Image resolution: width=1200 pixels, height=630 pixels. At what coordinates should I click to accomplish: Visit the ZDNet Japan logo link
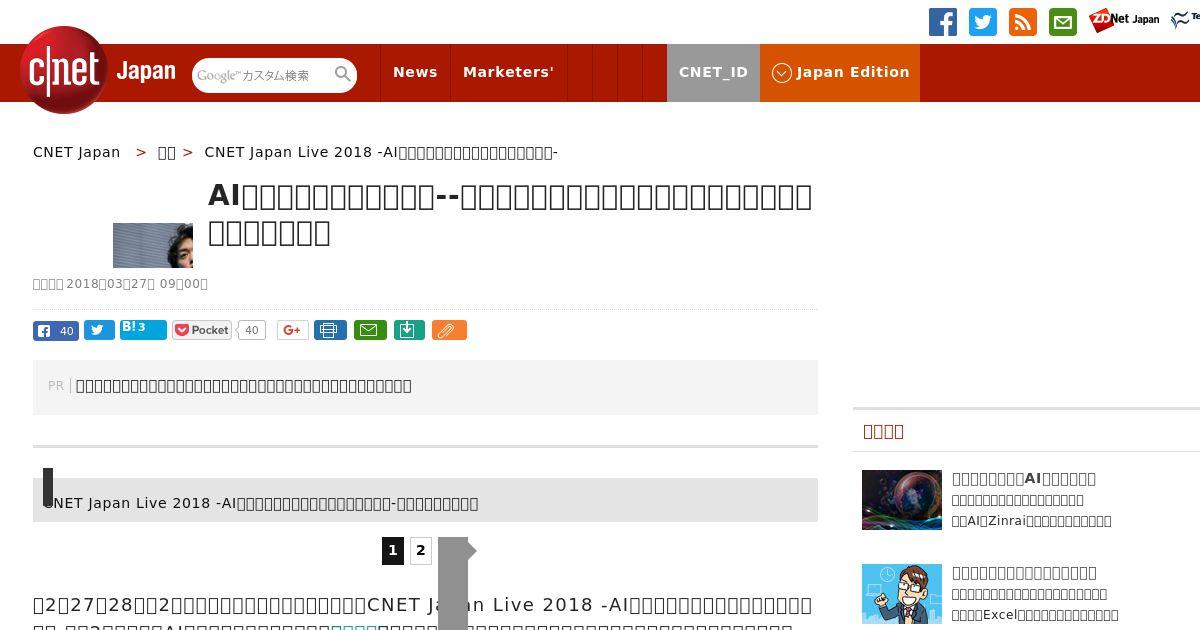tap(1124, 20)
